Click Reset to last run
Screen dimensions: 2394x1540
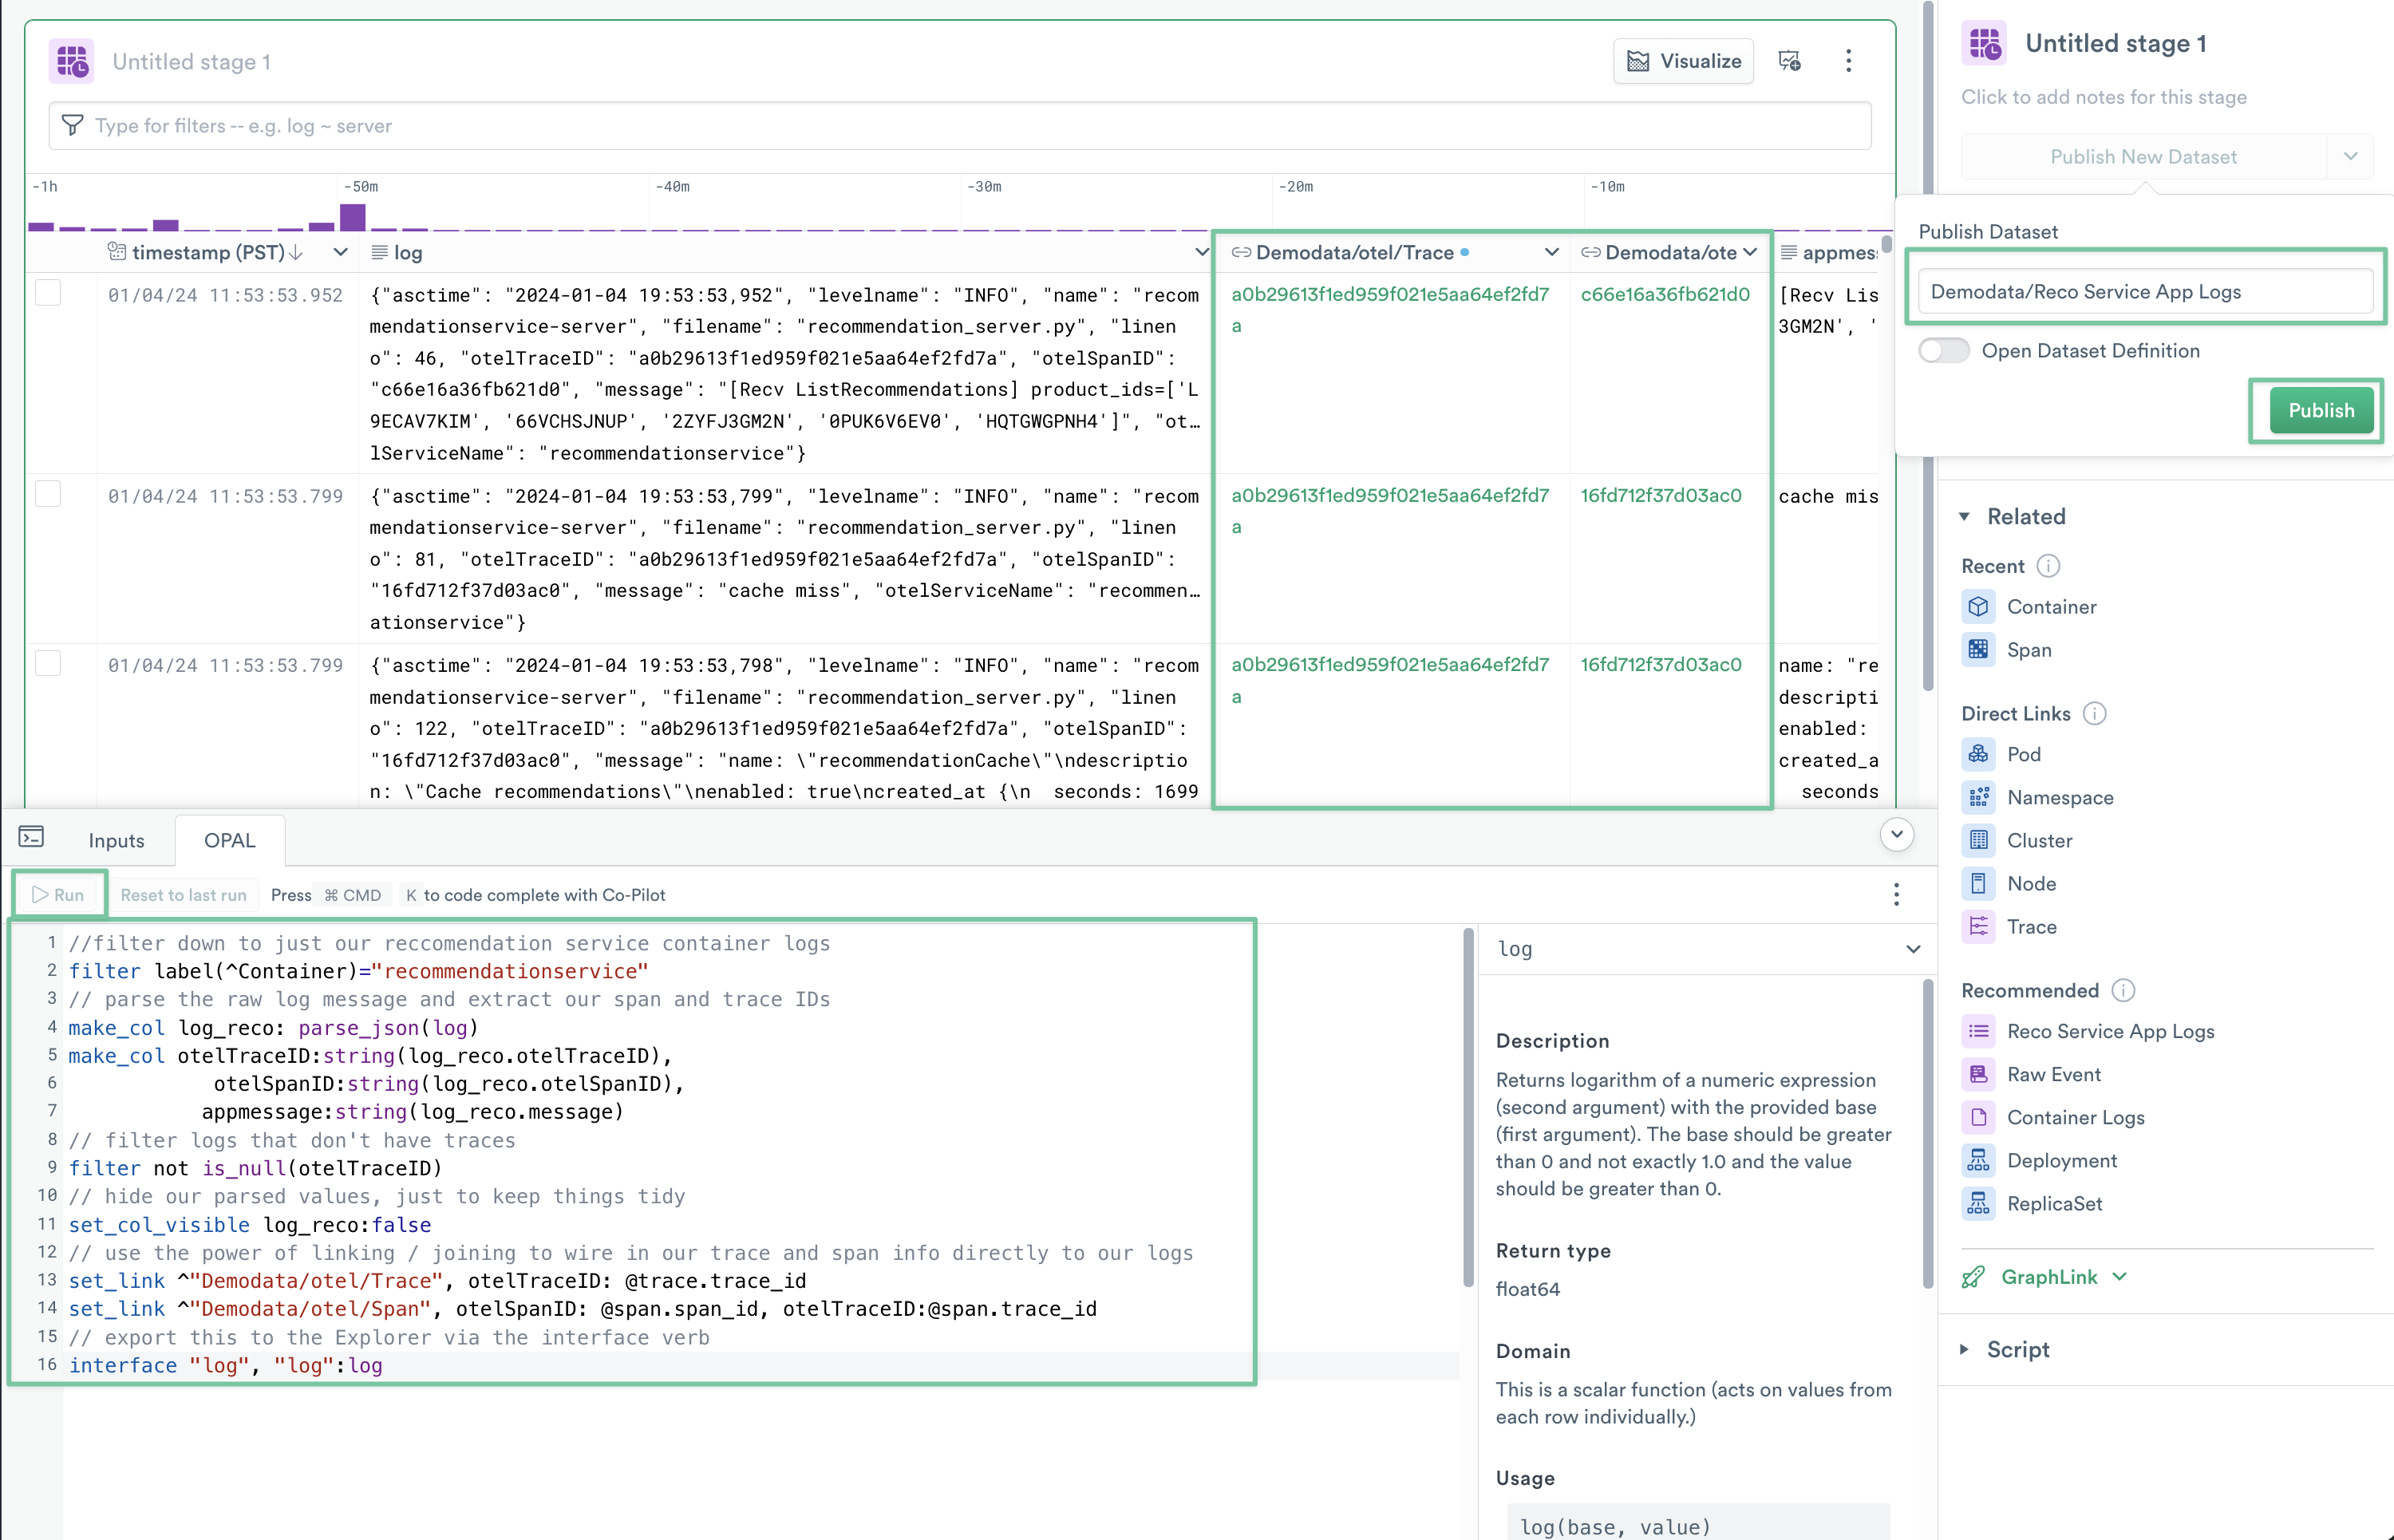tap(183, 895)
